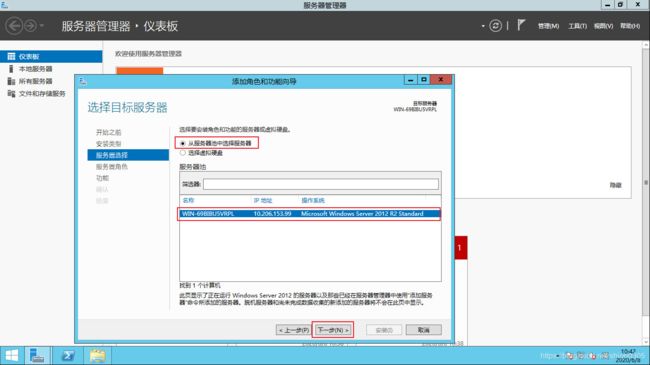Click Microsoft Windows Server 2012 R2 Standard cell

[x=362, y=214]
